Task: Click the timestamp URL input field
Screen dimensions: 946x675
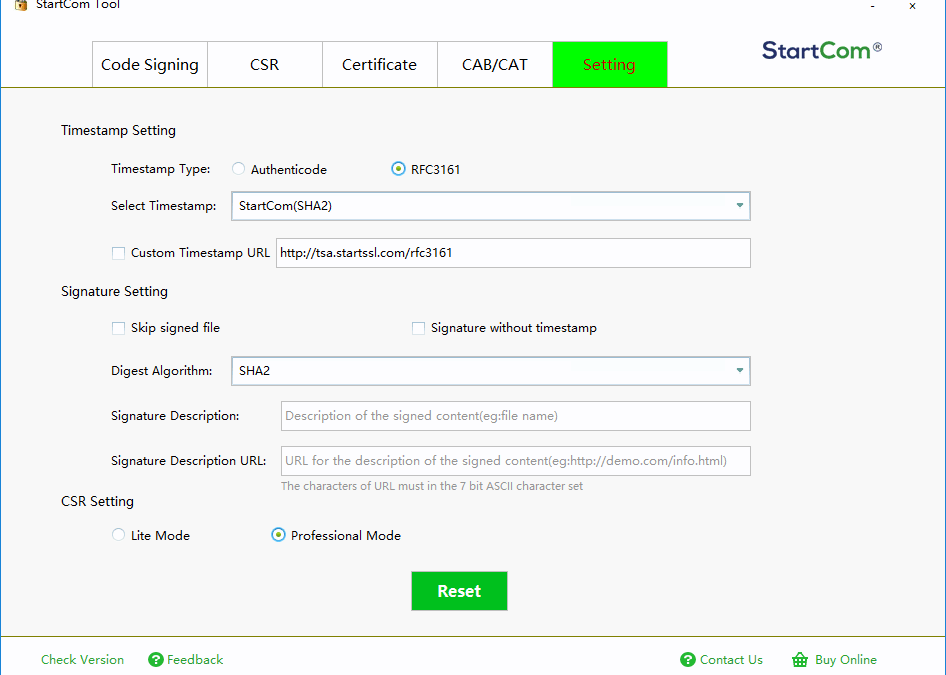Action: (513, 253)
